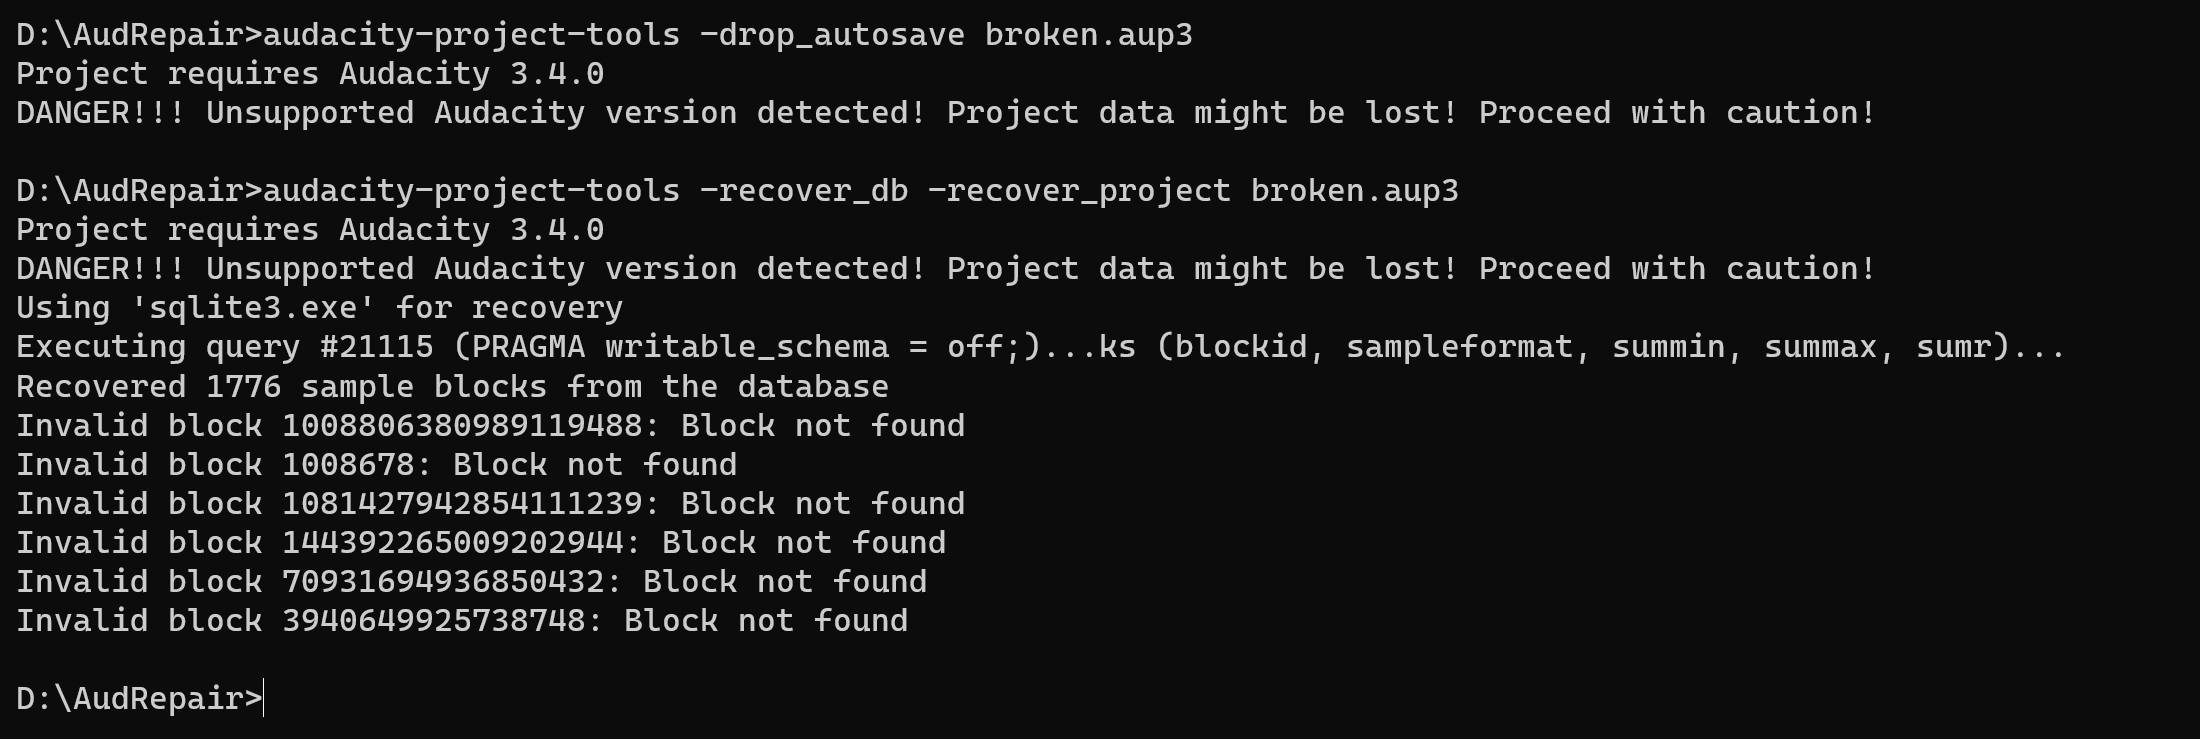The height and width of the screenshot is (740, 2200).
Task: Click the second 'Project requires Audacity 3.4.0' line
Action: point(310,230)
